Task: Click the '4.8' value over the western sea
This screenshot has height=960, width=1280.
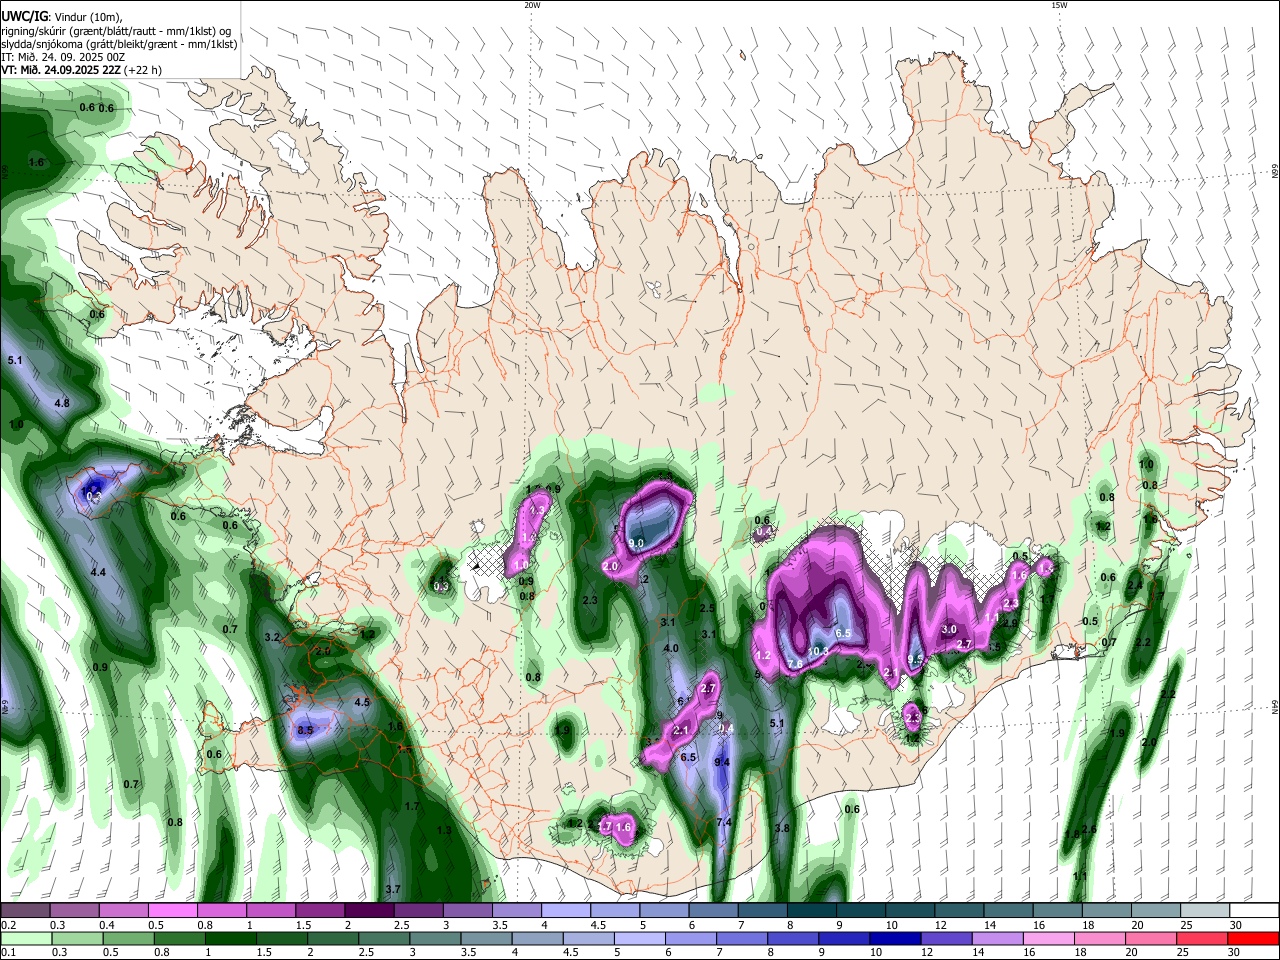Action: coord(62,403)
